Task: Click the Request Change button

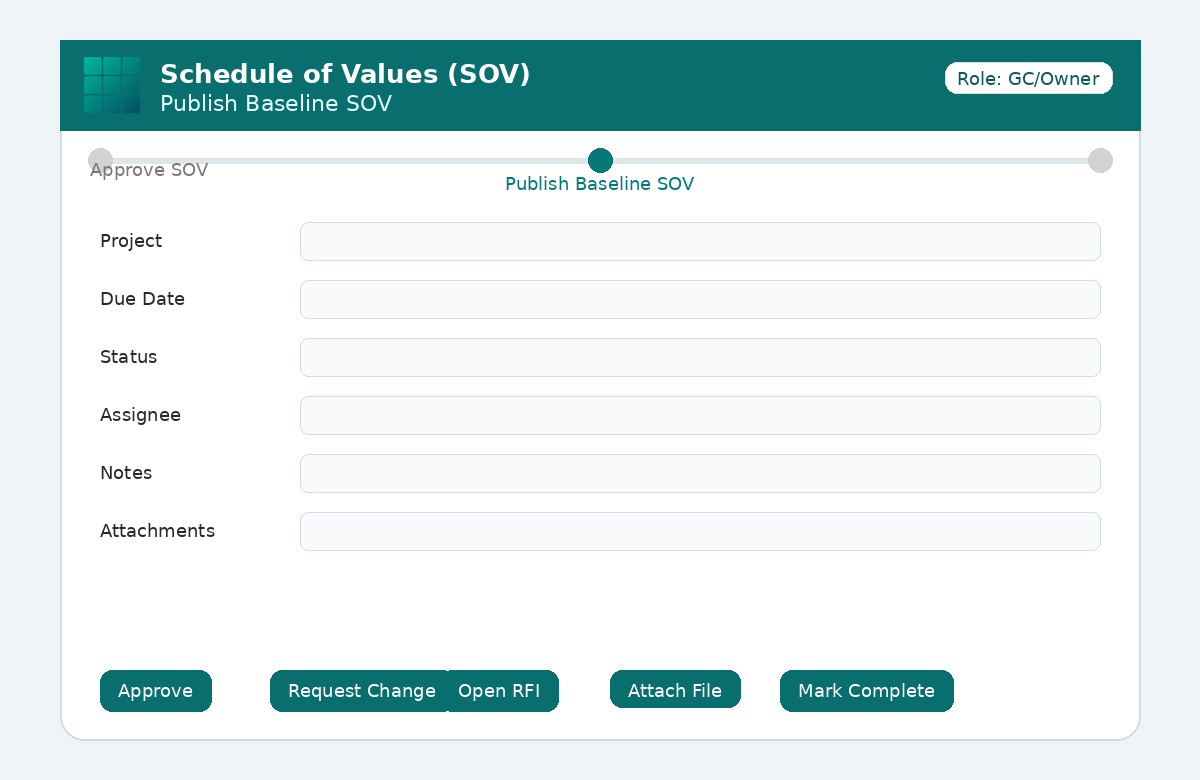Action: 358,691
